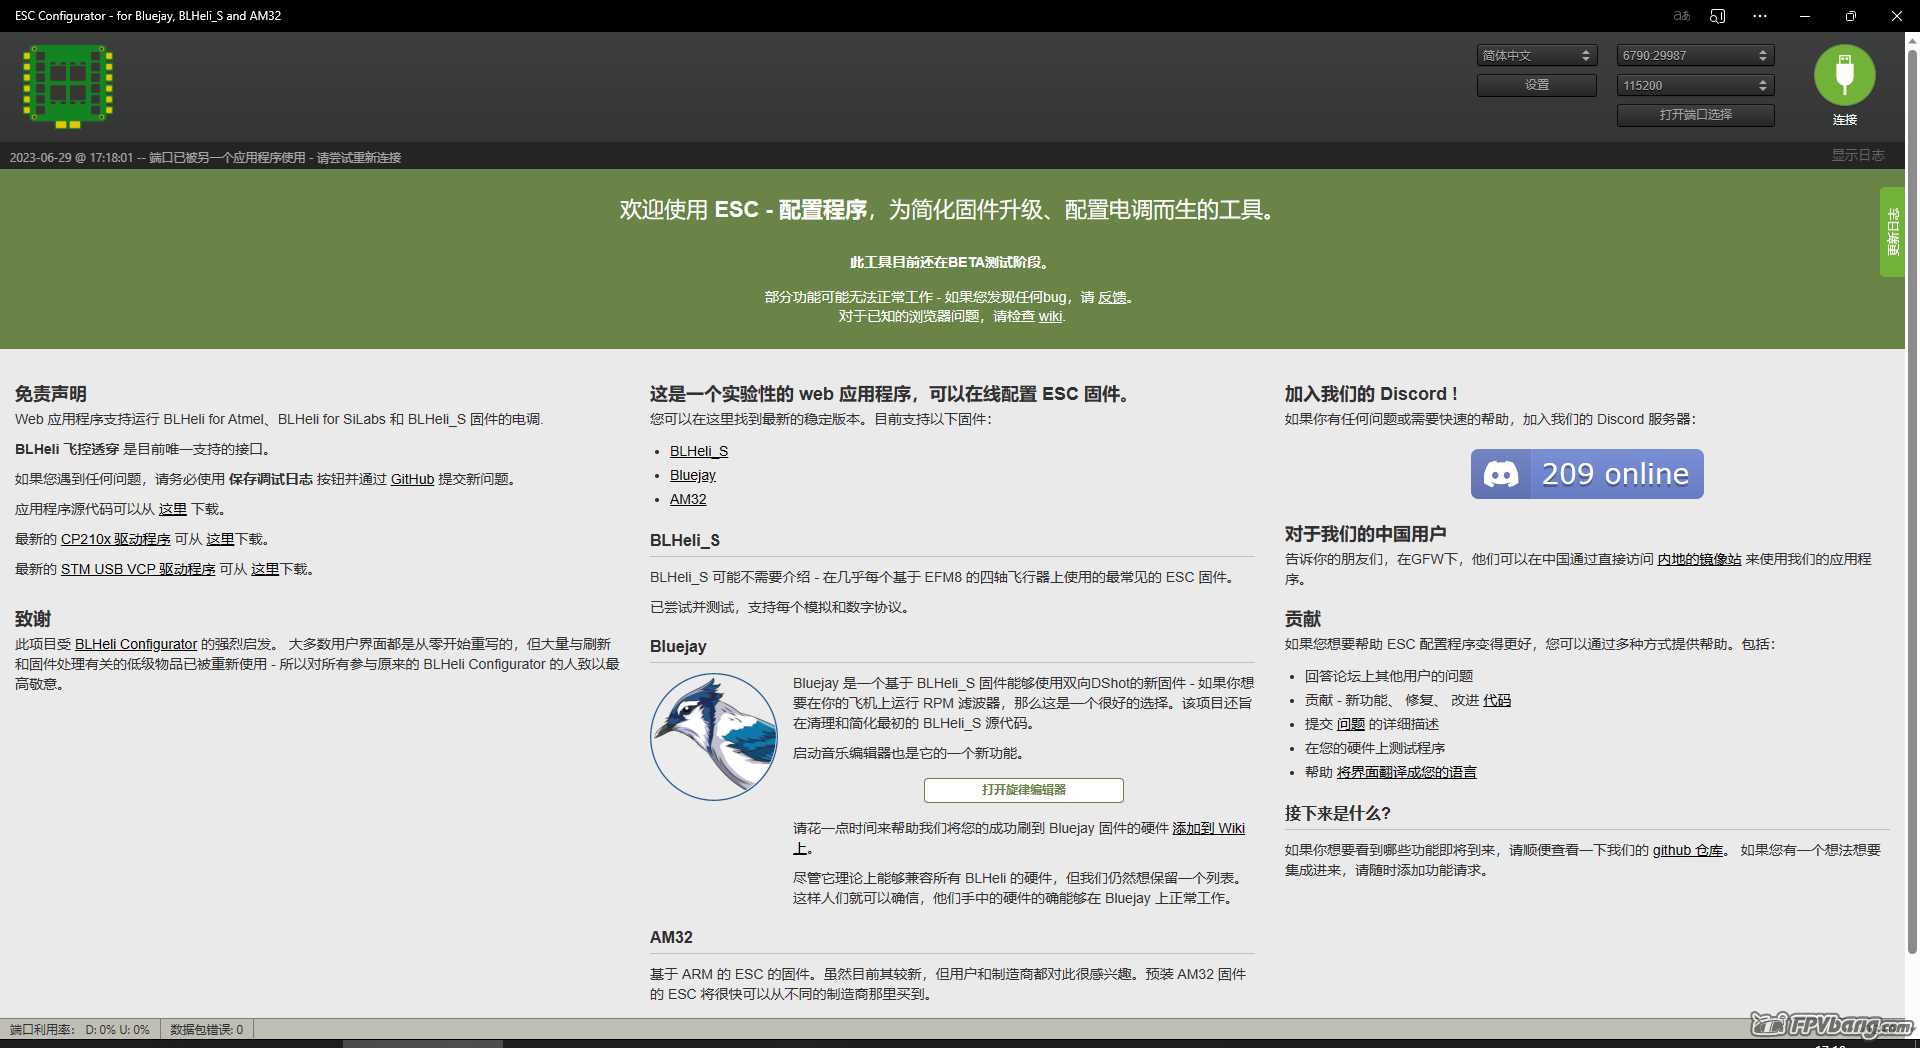
Task: Click 这里 download link after STM USB VCP
Action: click(x=265, y=569)
